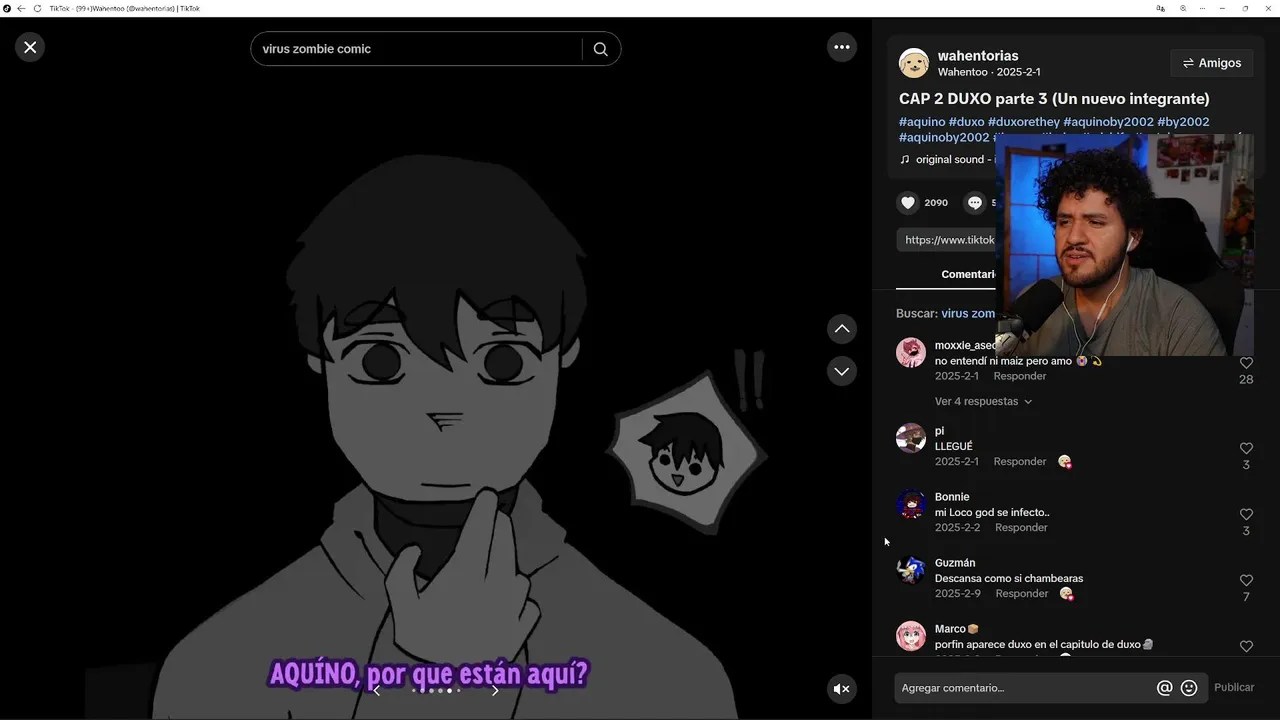Close the TikTok video viewer
This screenshot has height=720, width=1280.
[30, 47]
